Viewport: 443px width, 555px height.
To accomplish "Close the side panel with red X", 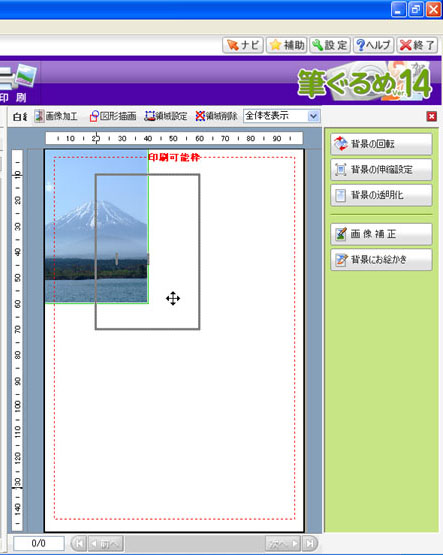I will [431, 116].
